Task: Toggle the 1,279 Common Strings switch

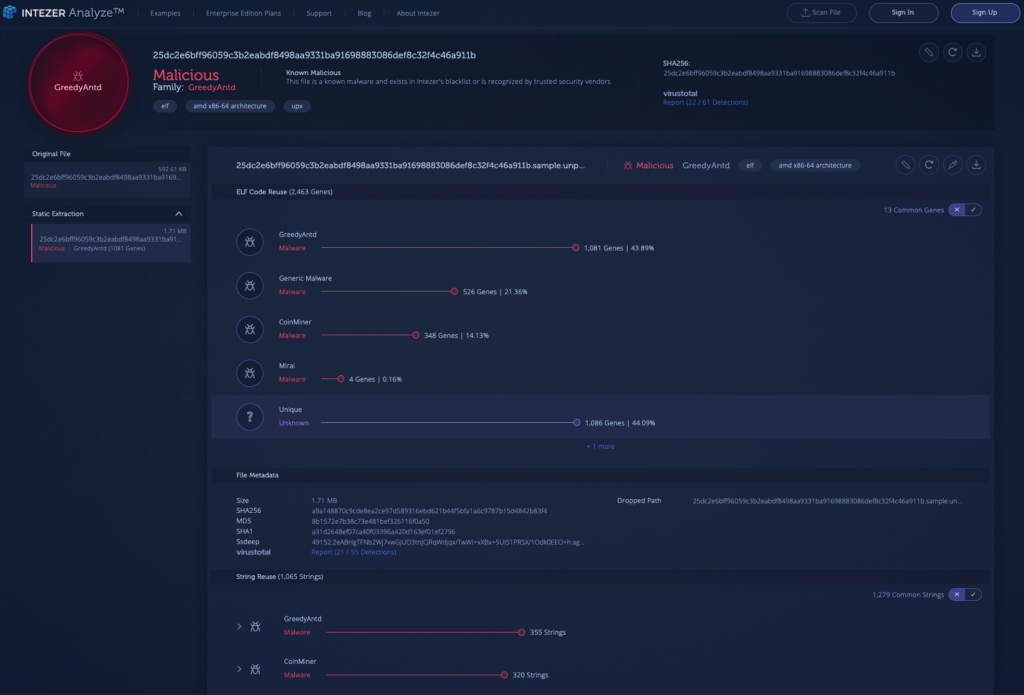Action: click(x=965, y=594)
